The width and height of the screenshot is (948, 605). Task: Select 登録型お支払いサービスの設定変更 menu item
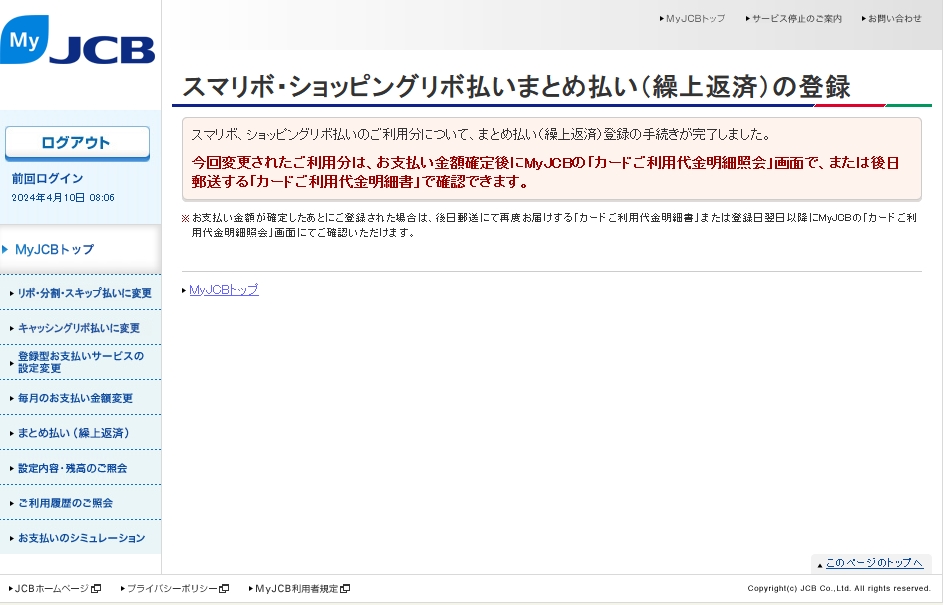pos(80,362)
